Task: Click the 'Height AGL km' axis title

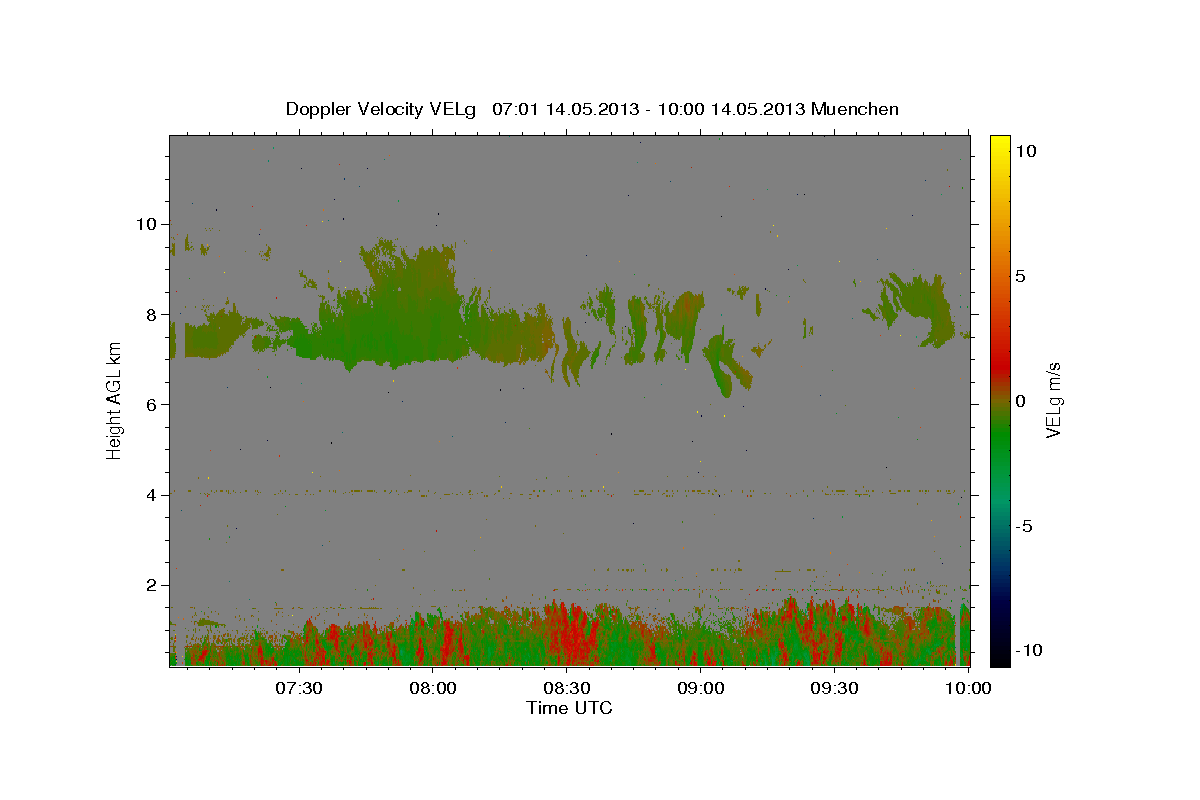Action: tap(115, 400)
